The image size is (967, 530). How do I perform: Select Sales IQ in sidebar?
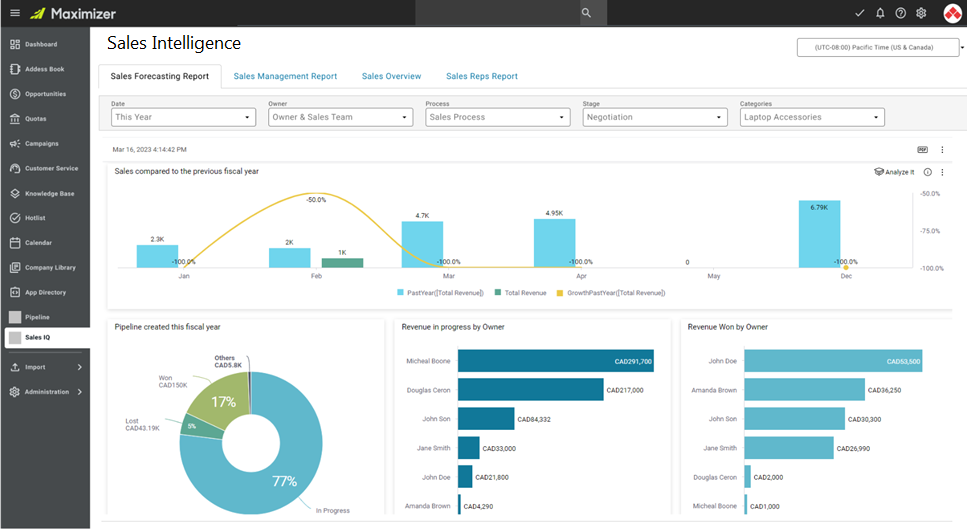(47, 337)
